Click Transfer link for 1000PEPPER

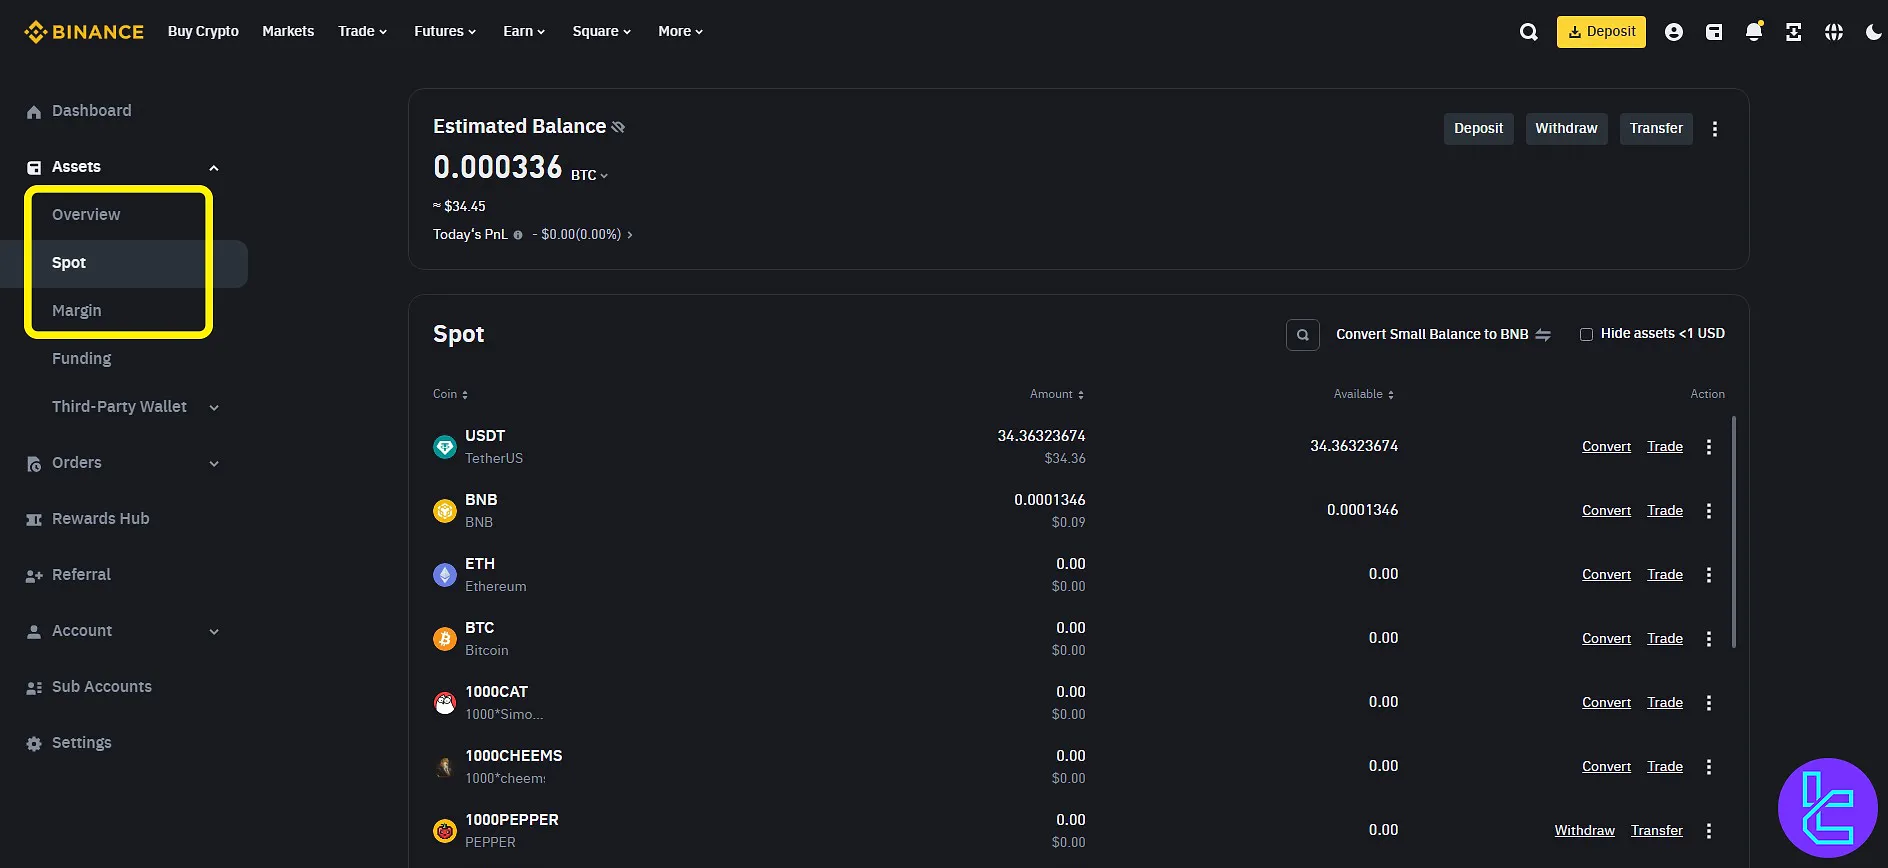(1656, 831)
